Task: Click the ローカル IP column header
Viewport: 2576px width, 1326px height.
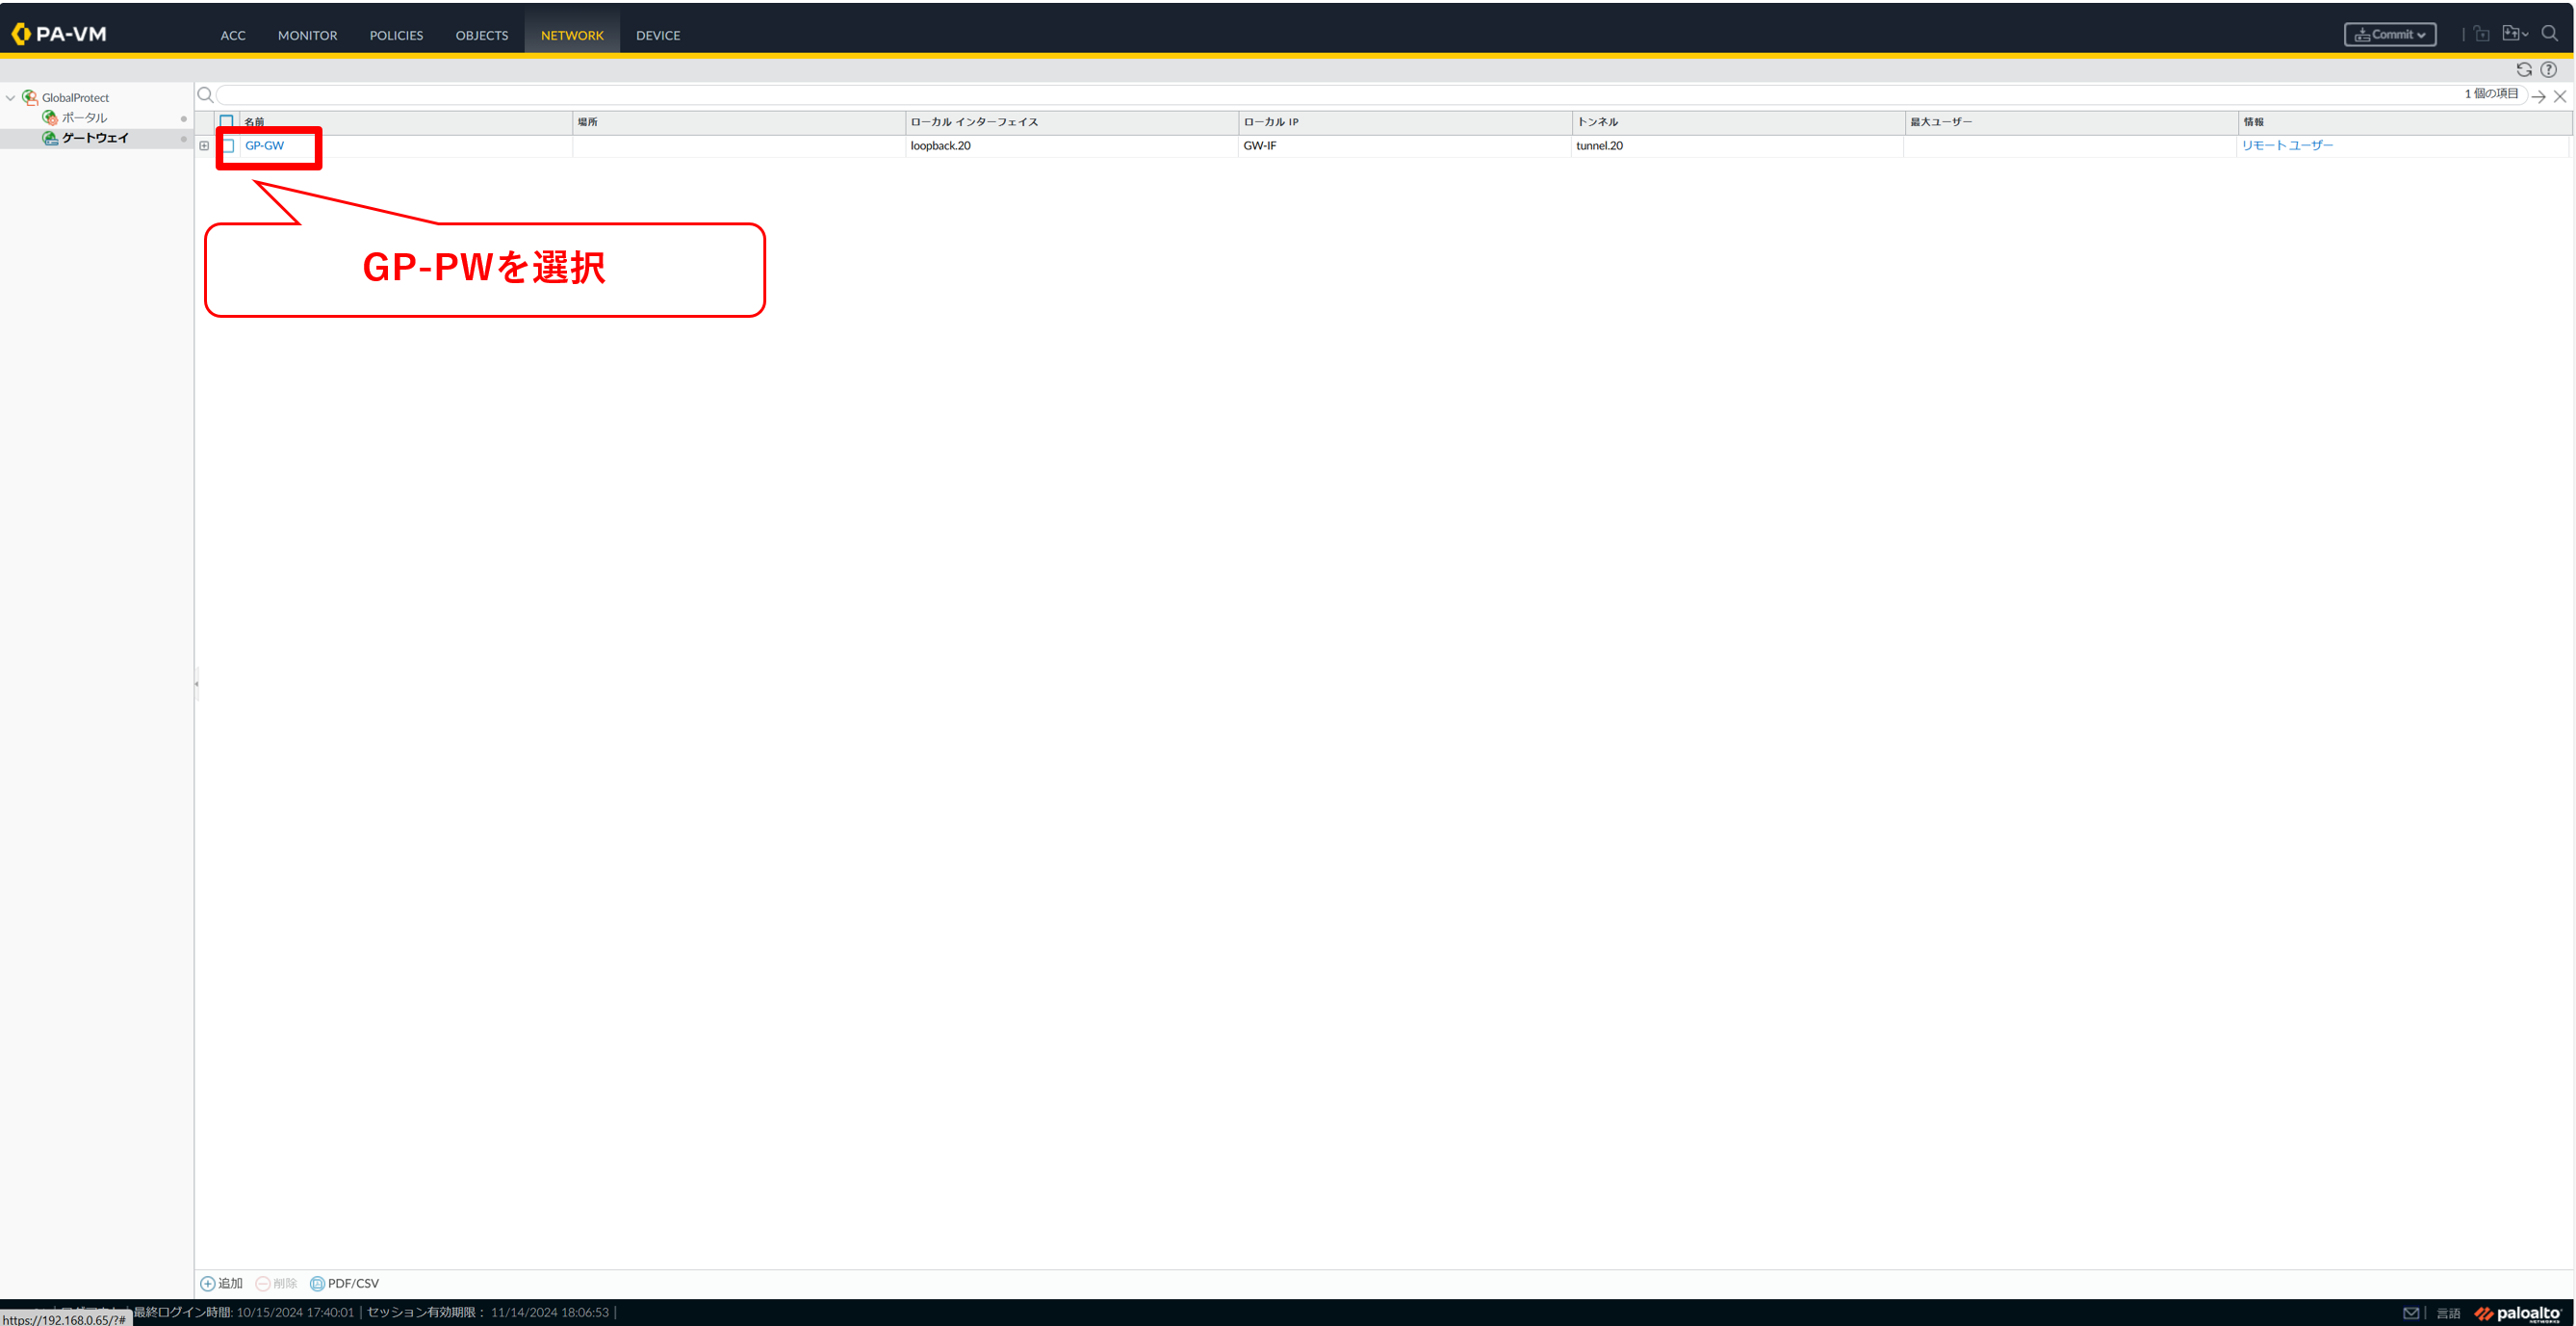Action: pos(1405,122)
